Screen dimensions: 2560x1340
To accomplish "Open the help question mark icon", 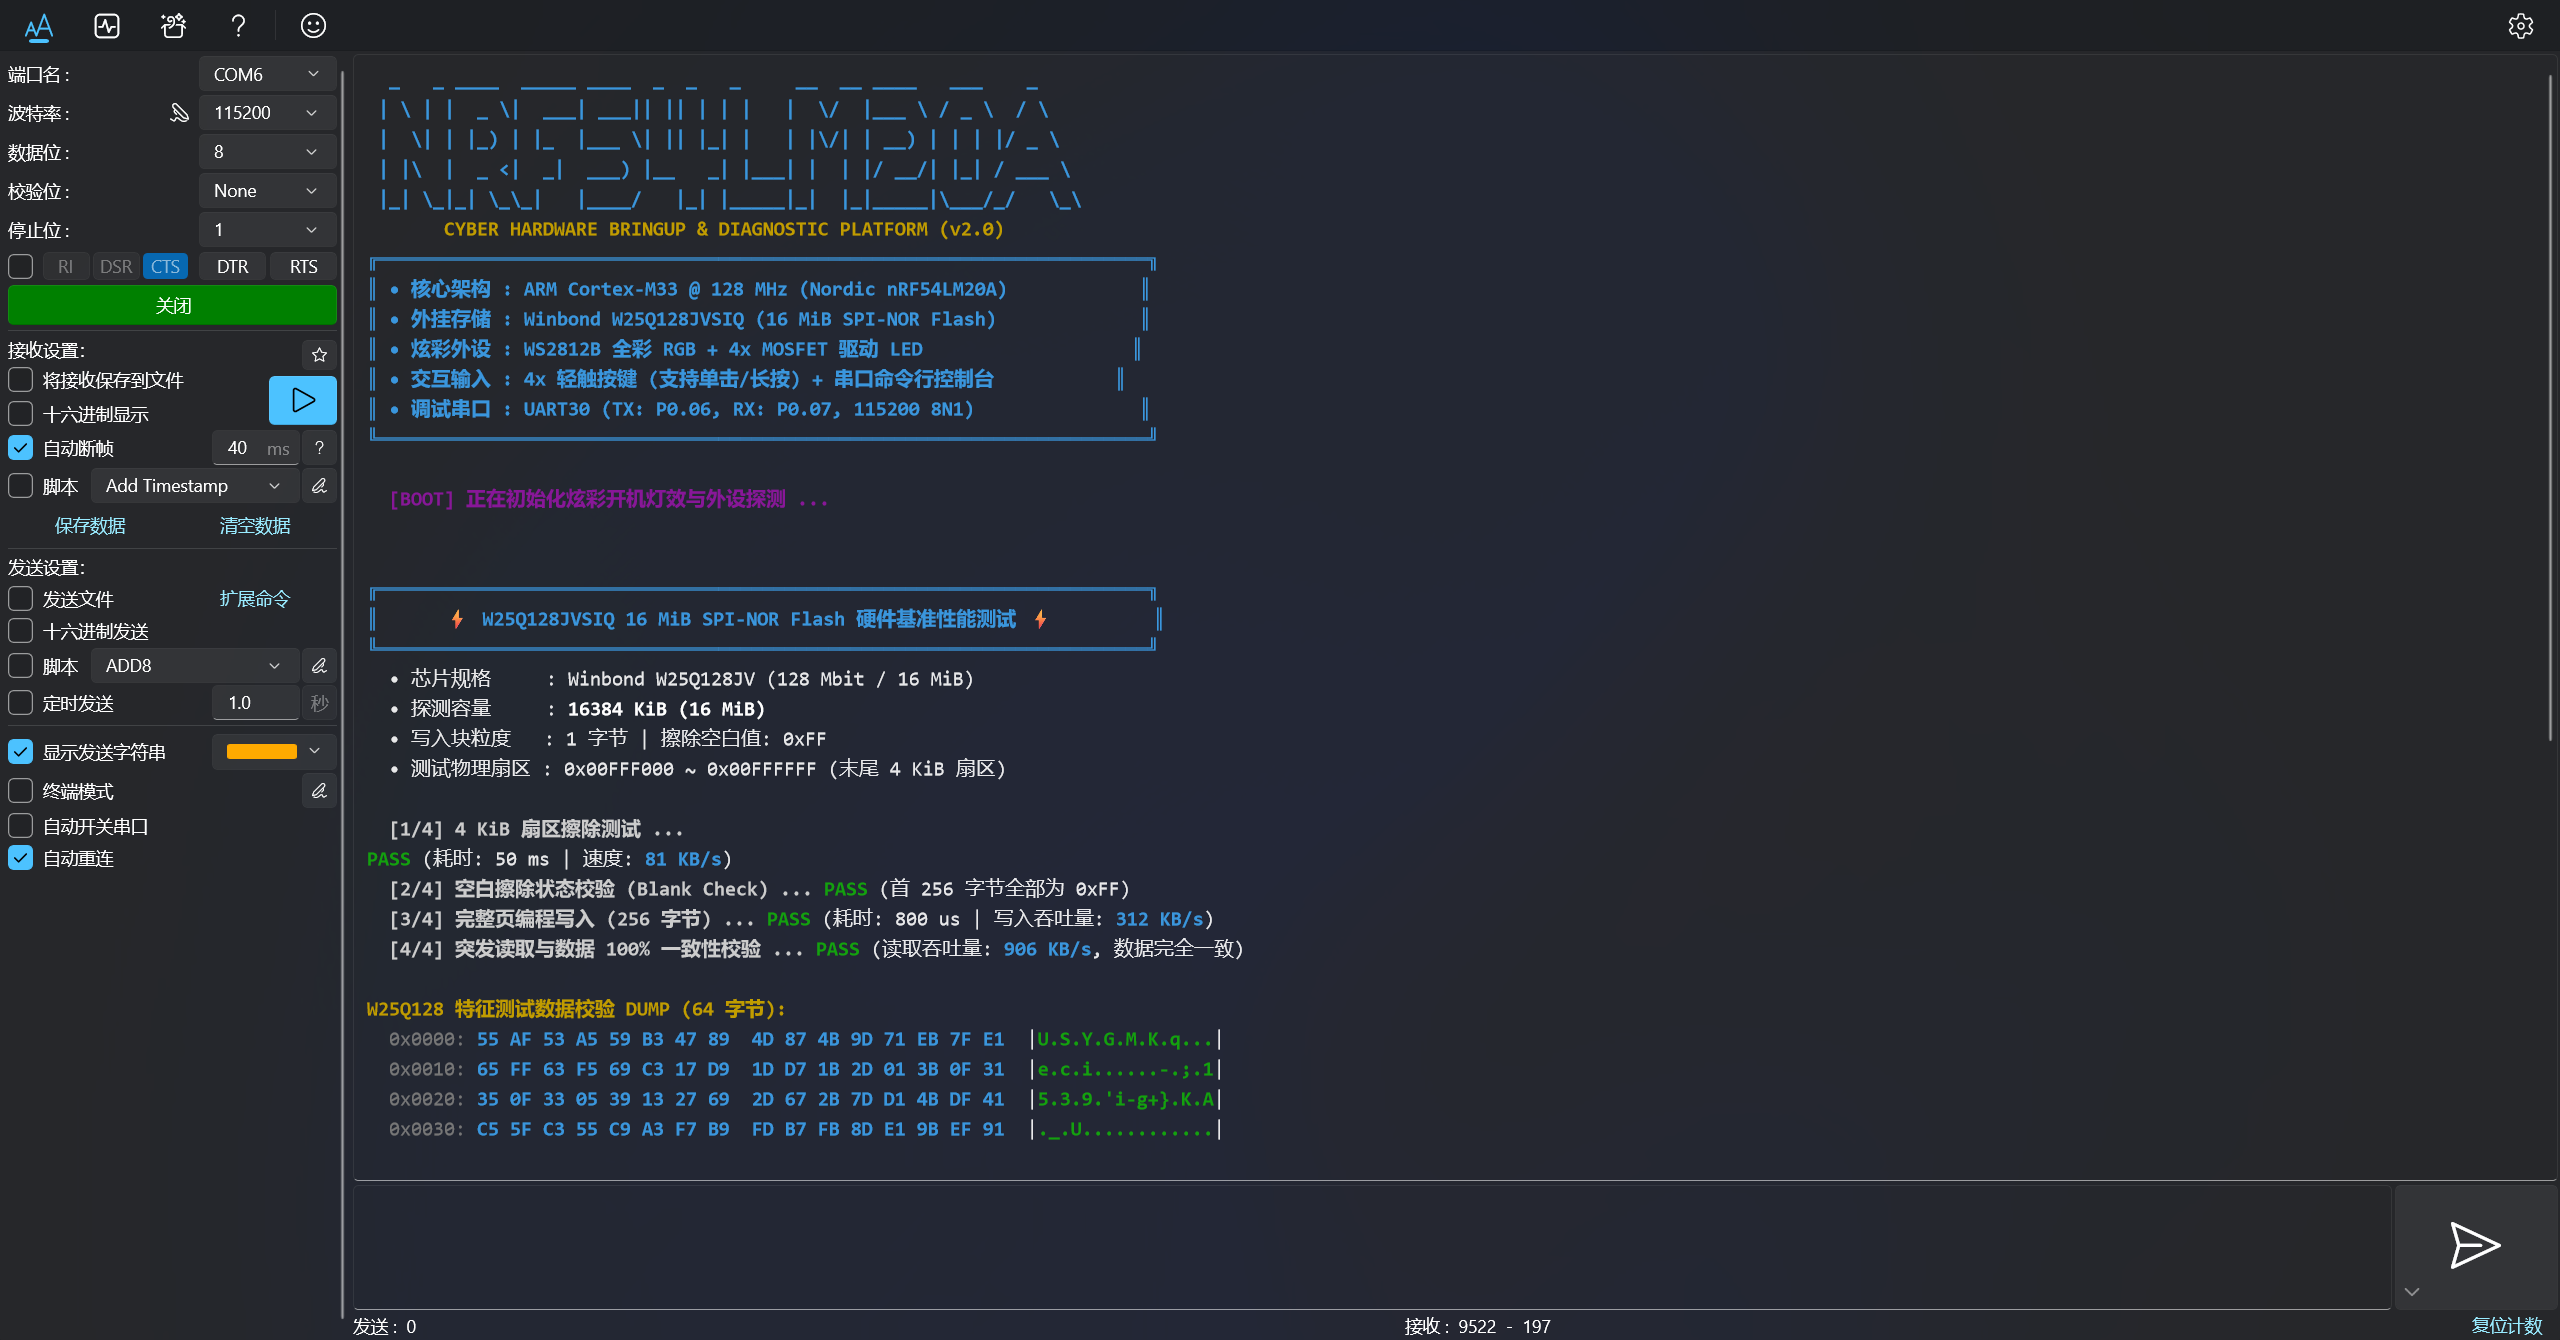I will click(238, 26).
